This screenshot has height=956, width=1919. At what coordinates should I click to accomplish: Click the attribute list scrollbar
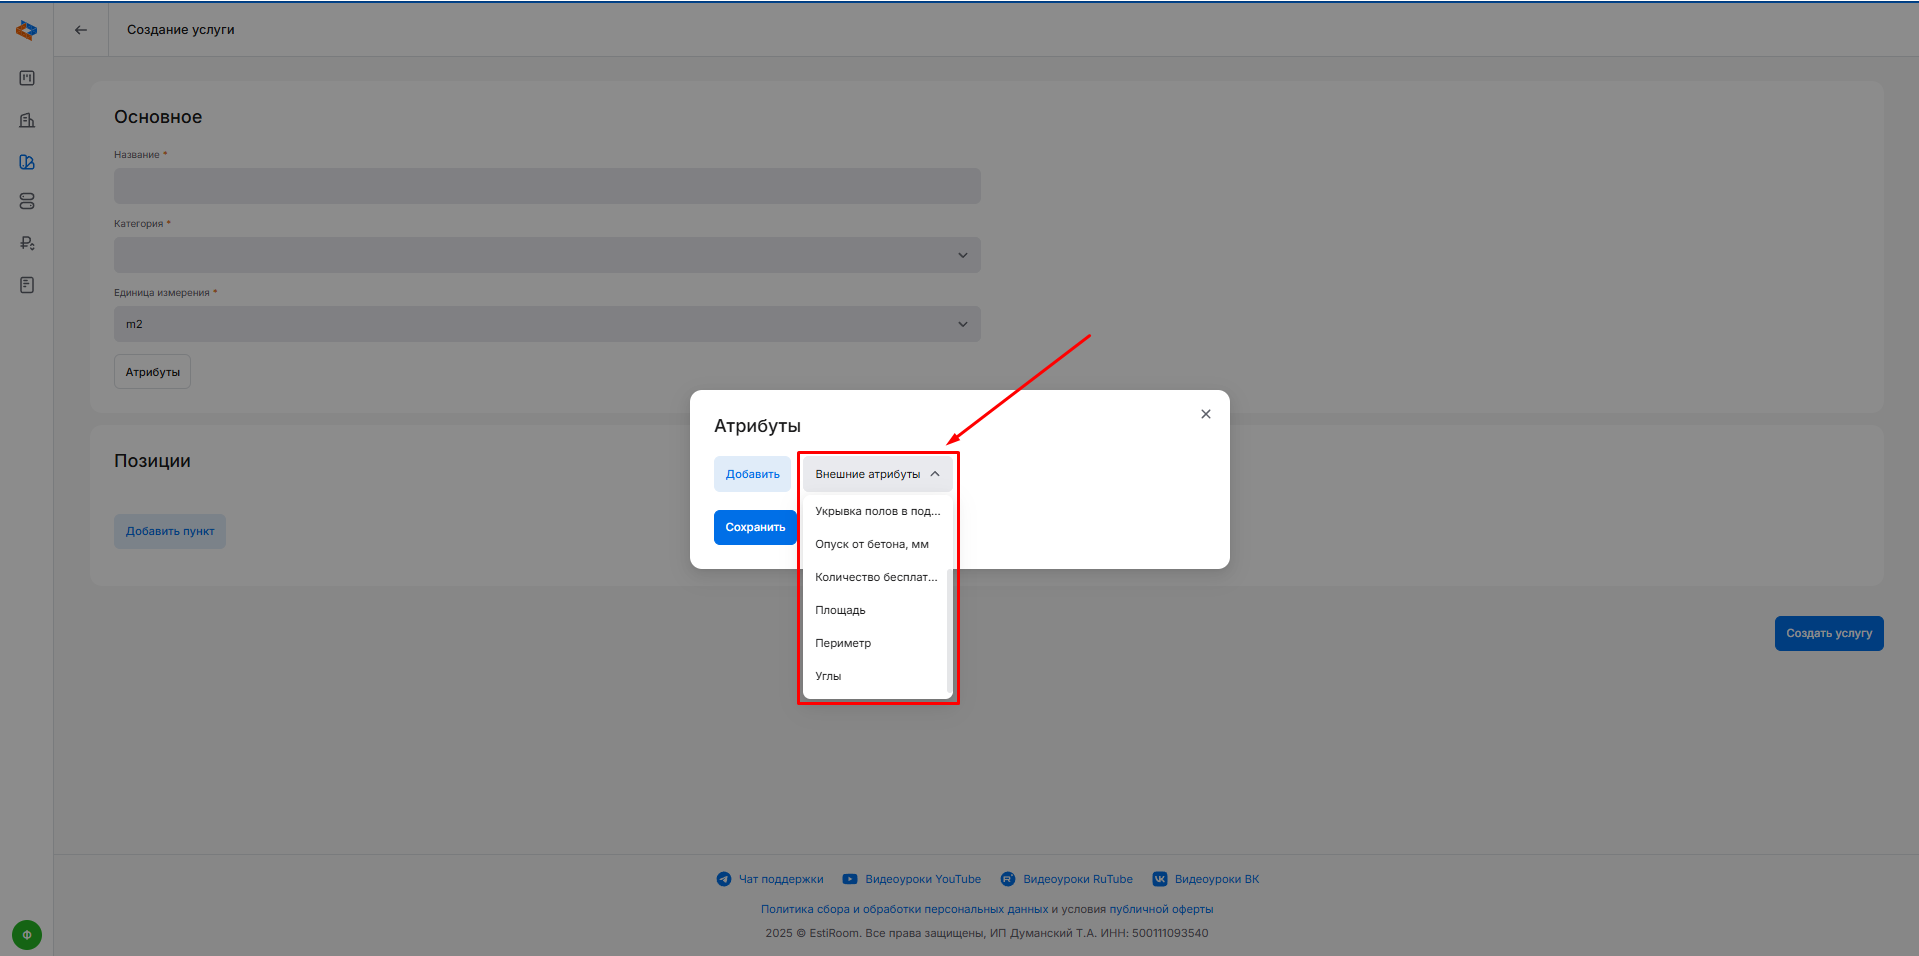tap(948, 630)
